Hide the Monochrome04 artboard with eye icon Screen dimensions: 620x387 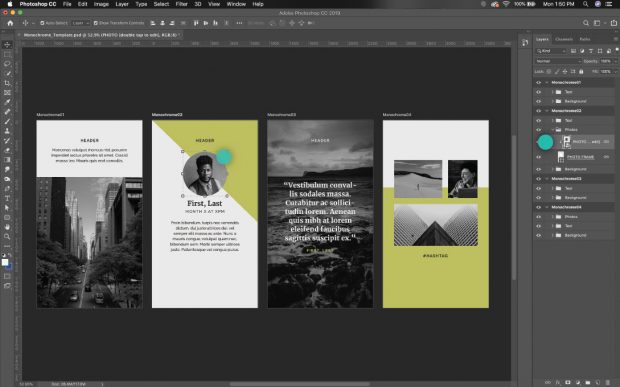point(539,207)
